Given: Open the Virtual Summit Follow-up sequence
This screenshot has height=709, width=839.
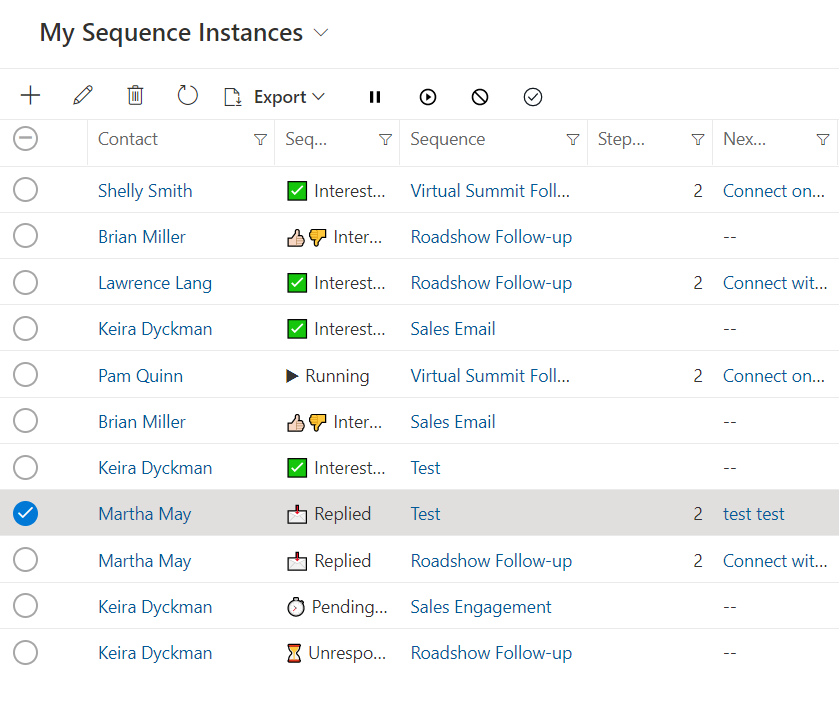Looking at the screenshot, I should tap(490, 190).
